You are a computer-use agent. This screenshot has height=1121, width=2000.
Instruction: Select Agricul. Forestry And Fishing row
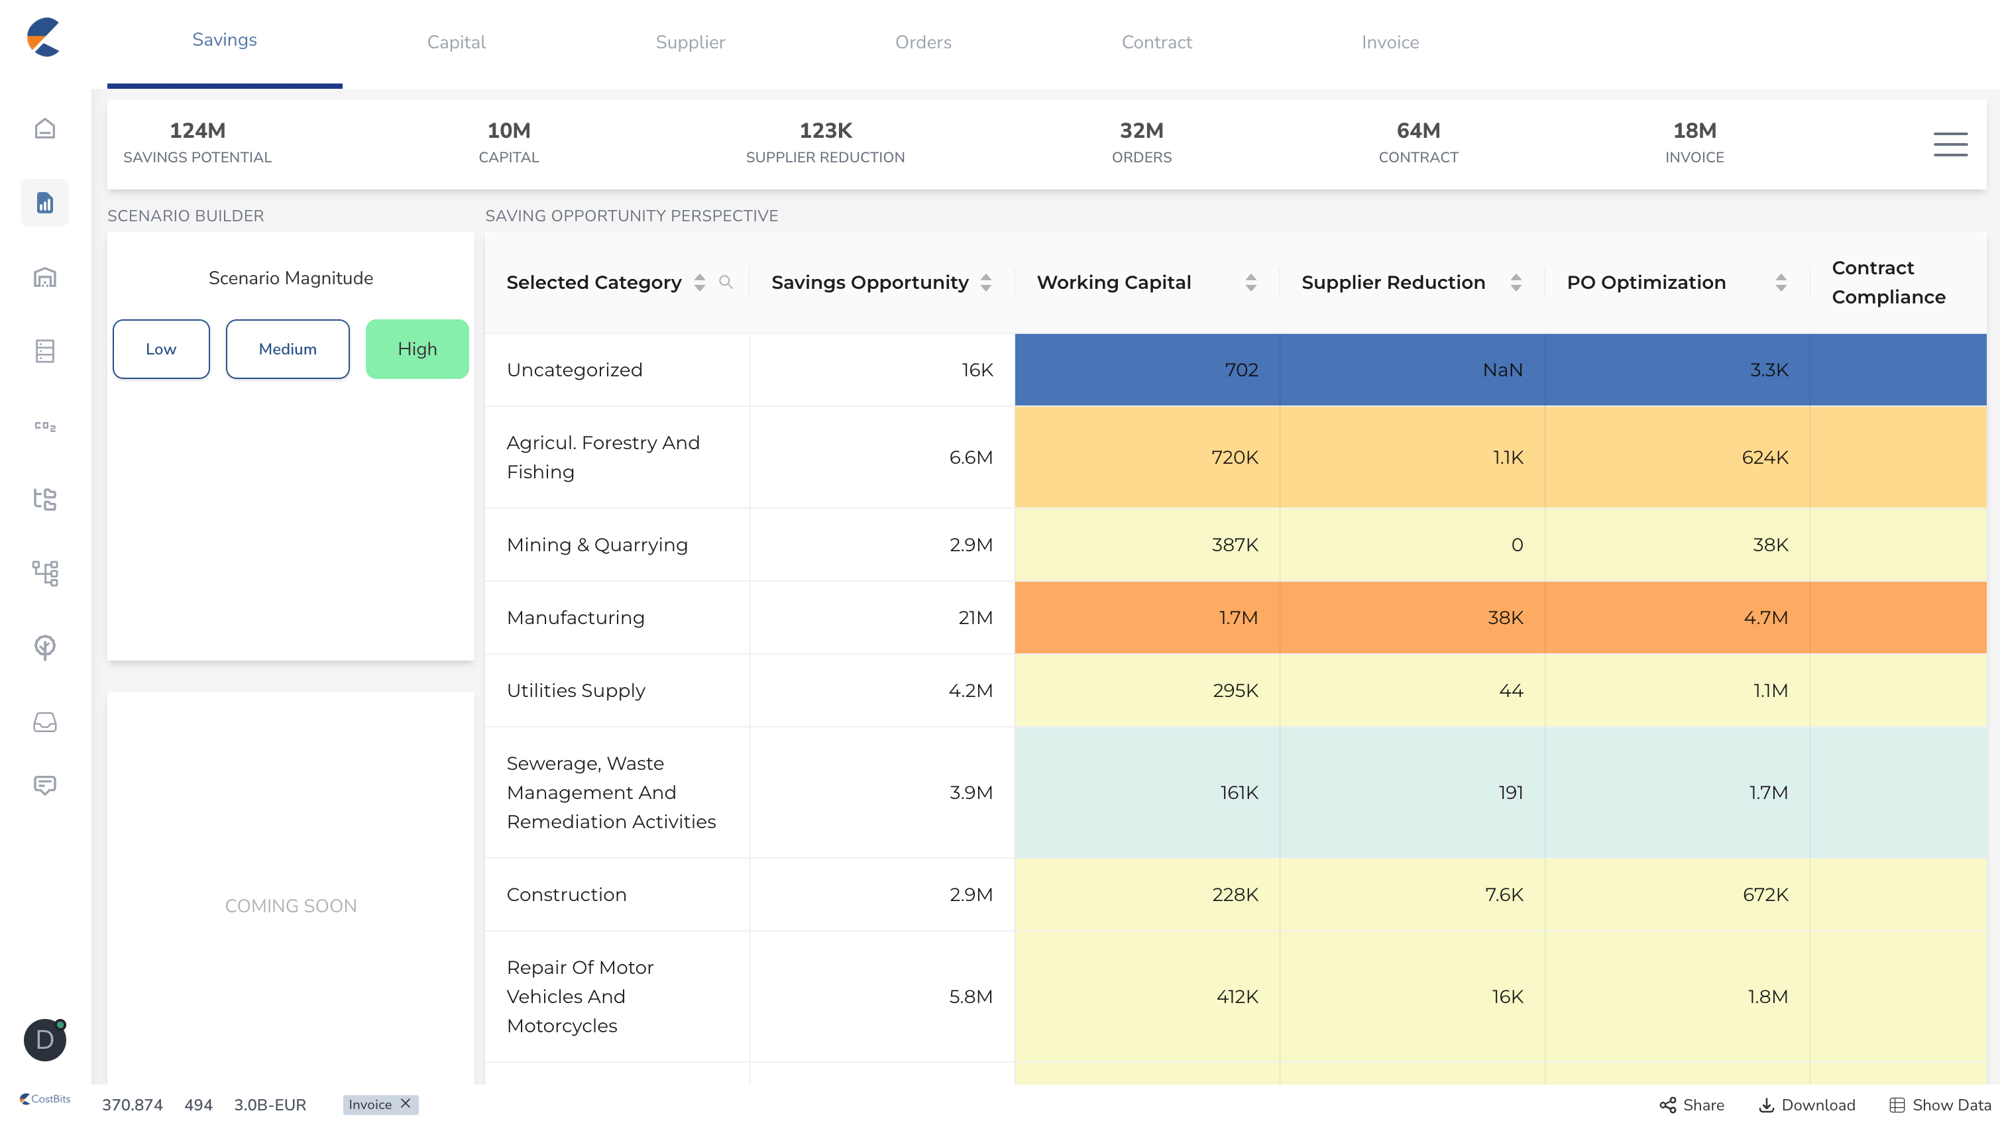point(1236,457)
